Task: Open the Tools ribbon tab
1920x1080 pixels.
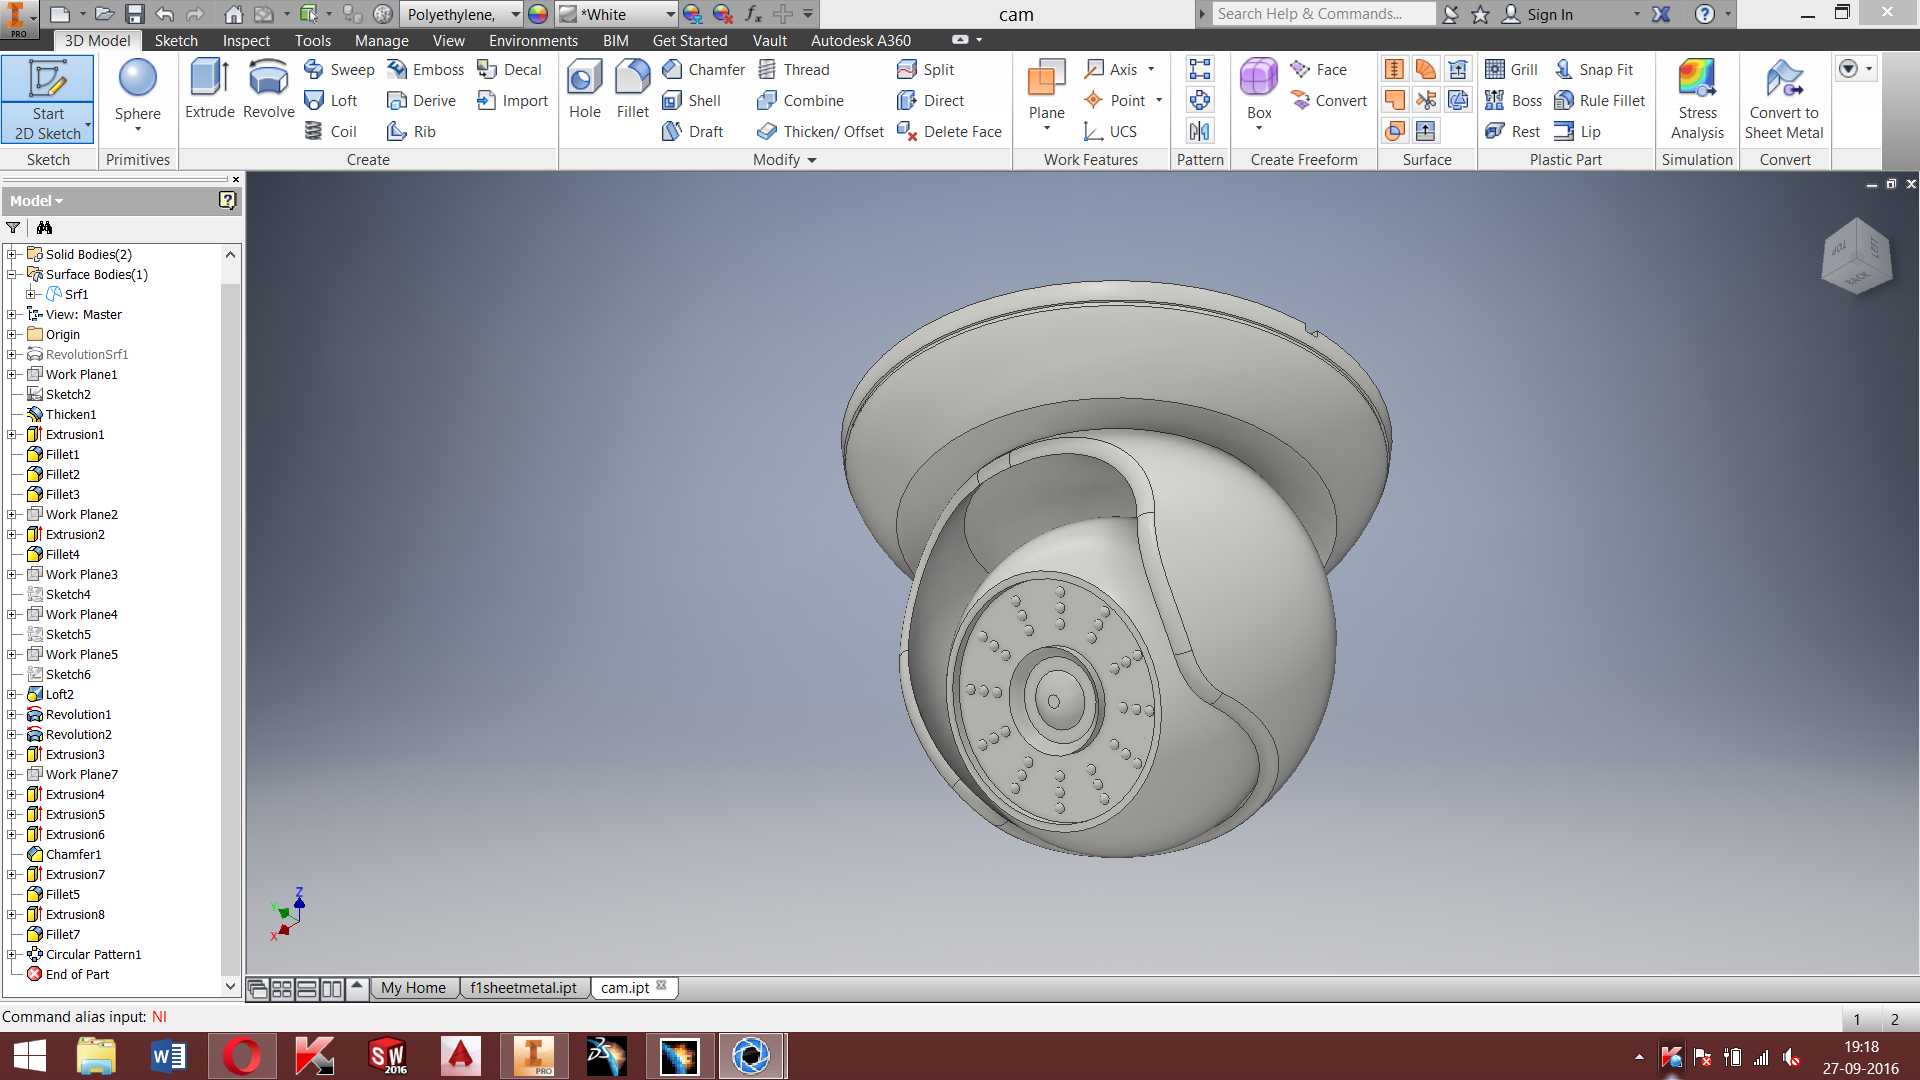Action: tap(312, 40)
